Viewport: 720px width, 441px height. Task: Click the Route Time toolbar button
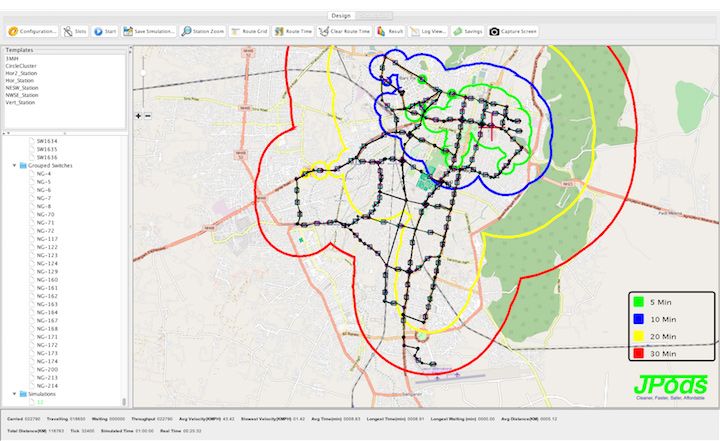pos(293,31)
